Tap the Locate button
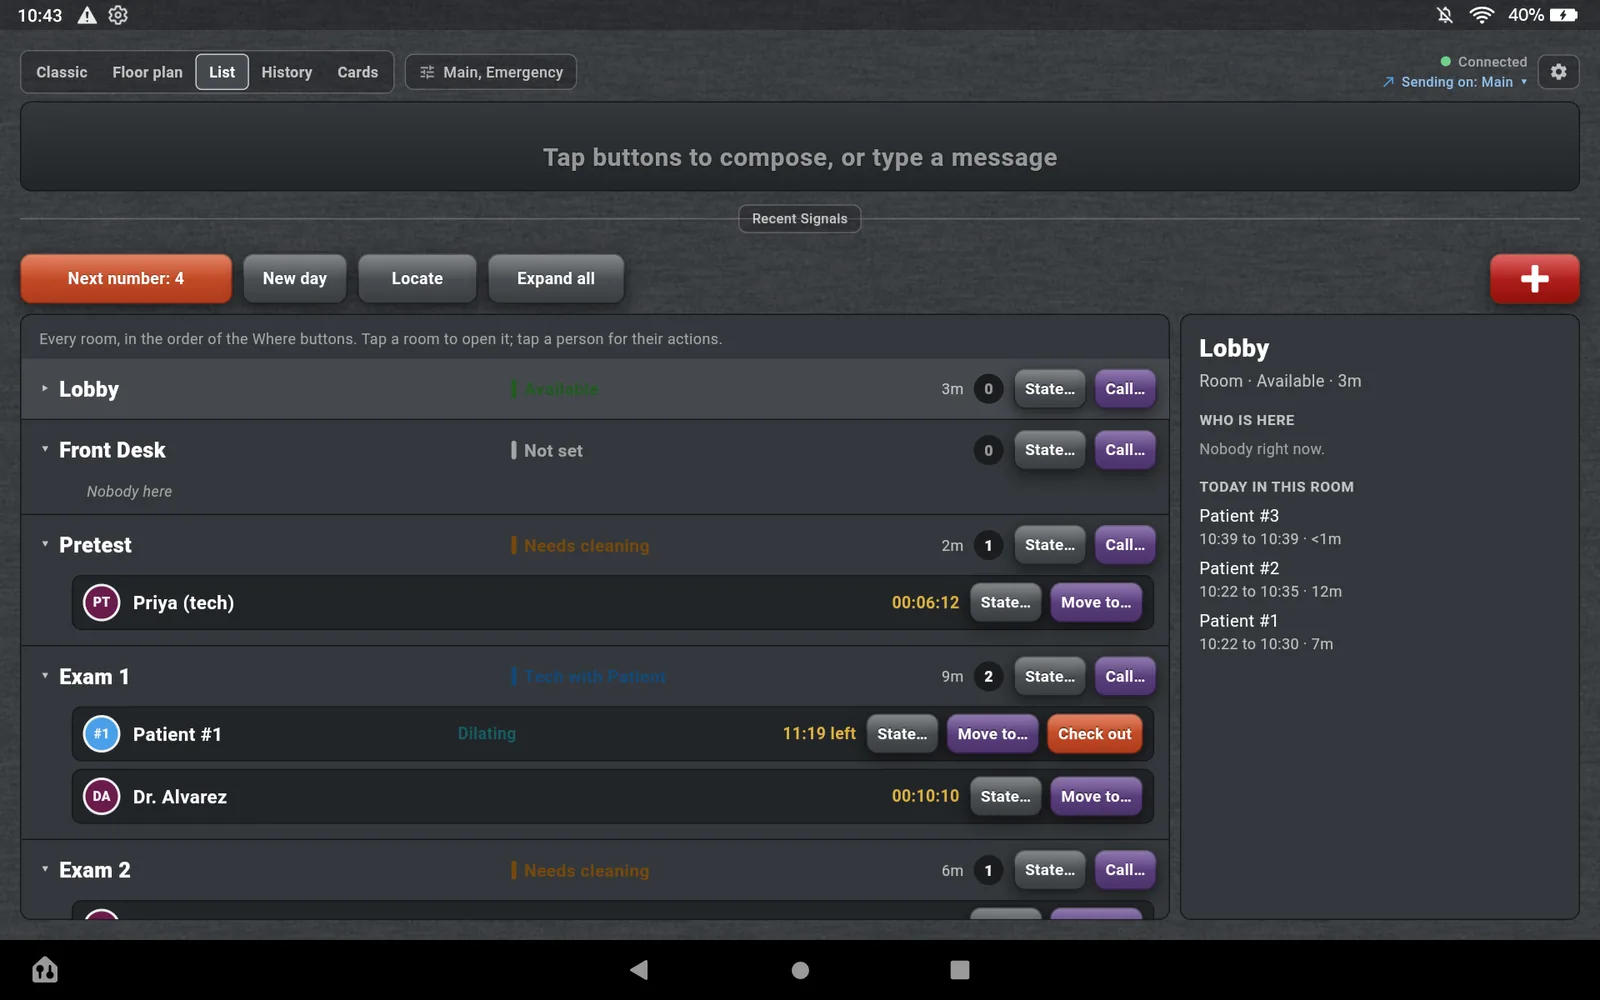The height and width of the screenshot is (1000, 1600). pyautogui.click(x=417, y=279)
